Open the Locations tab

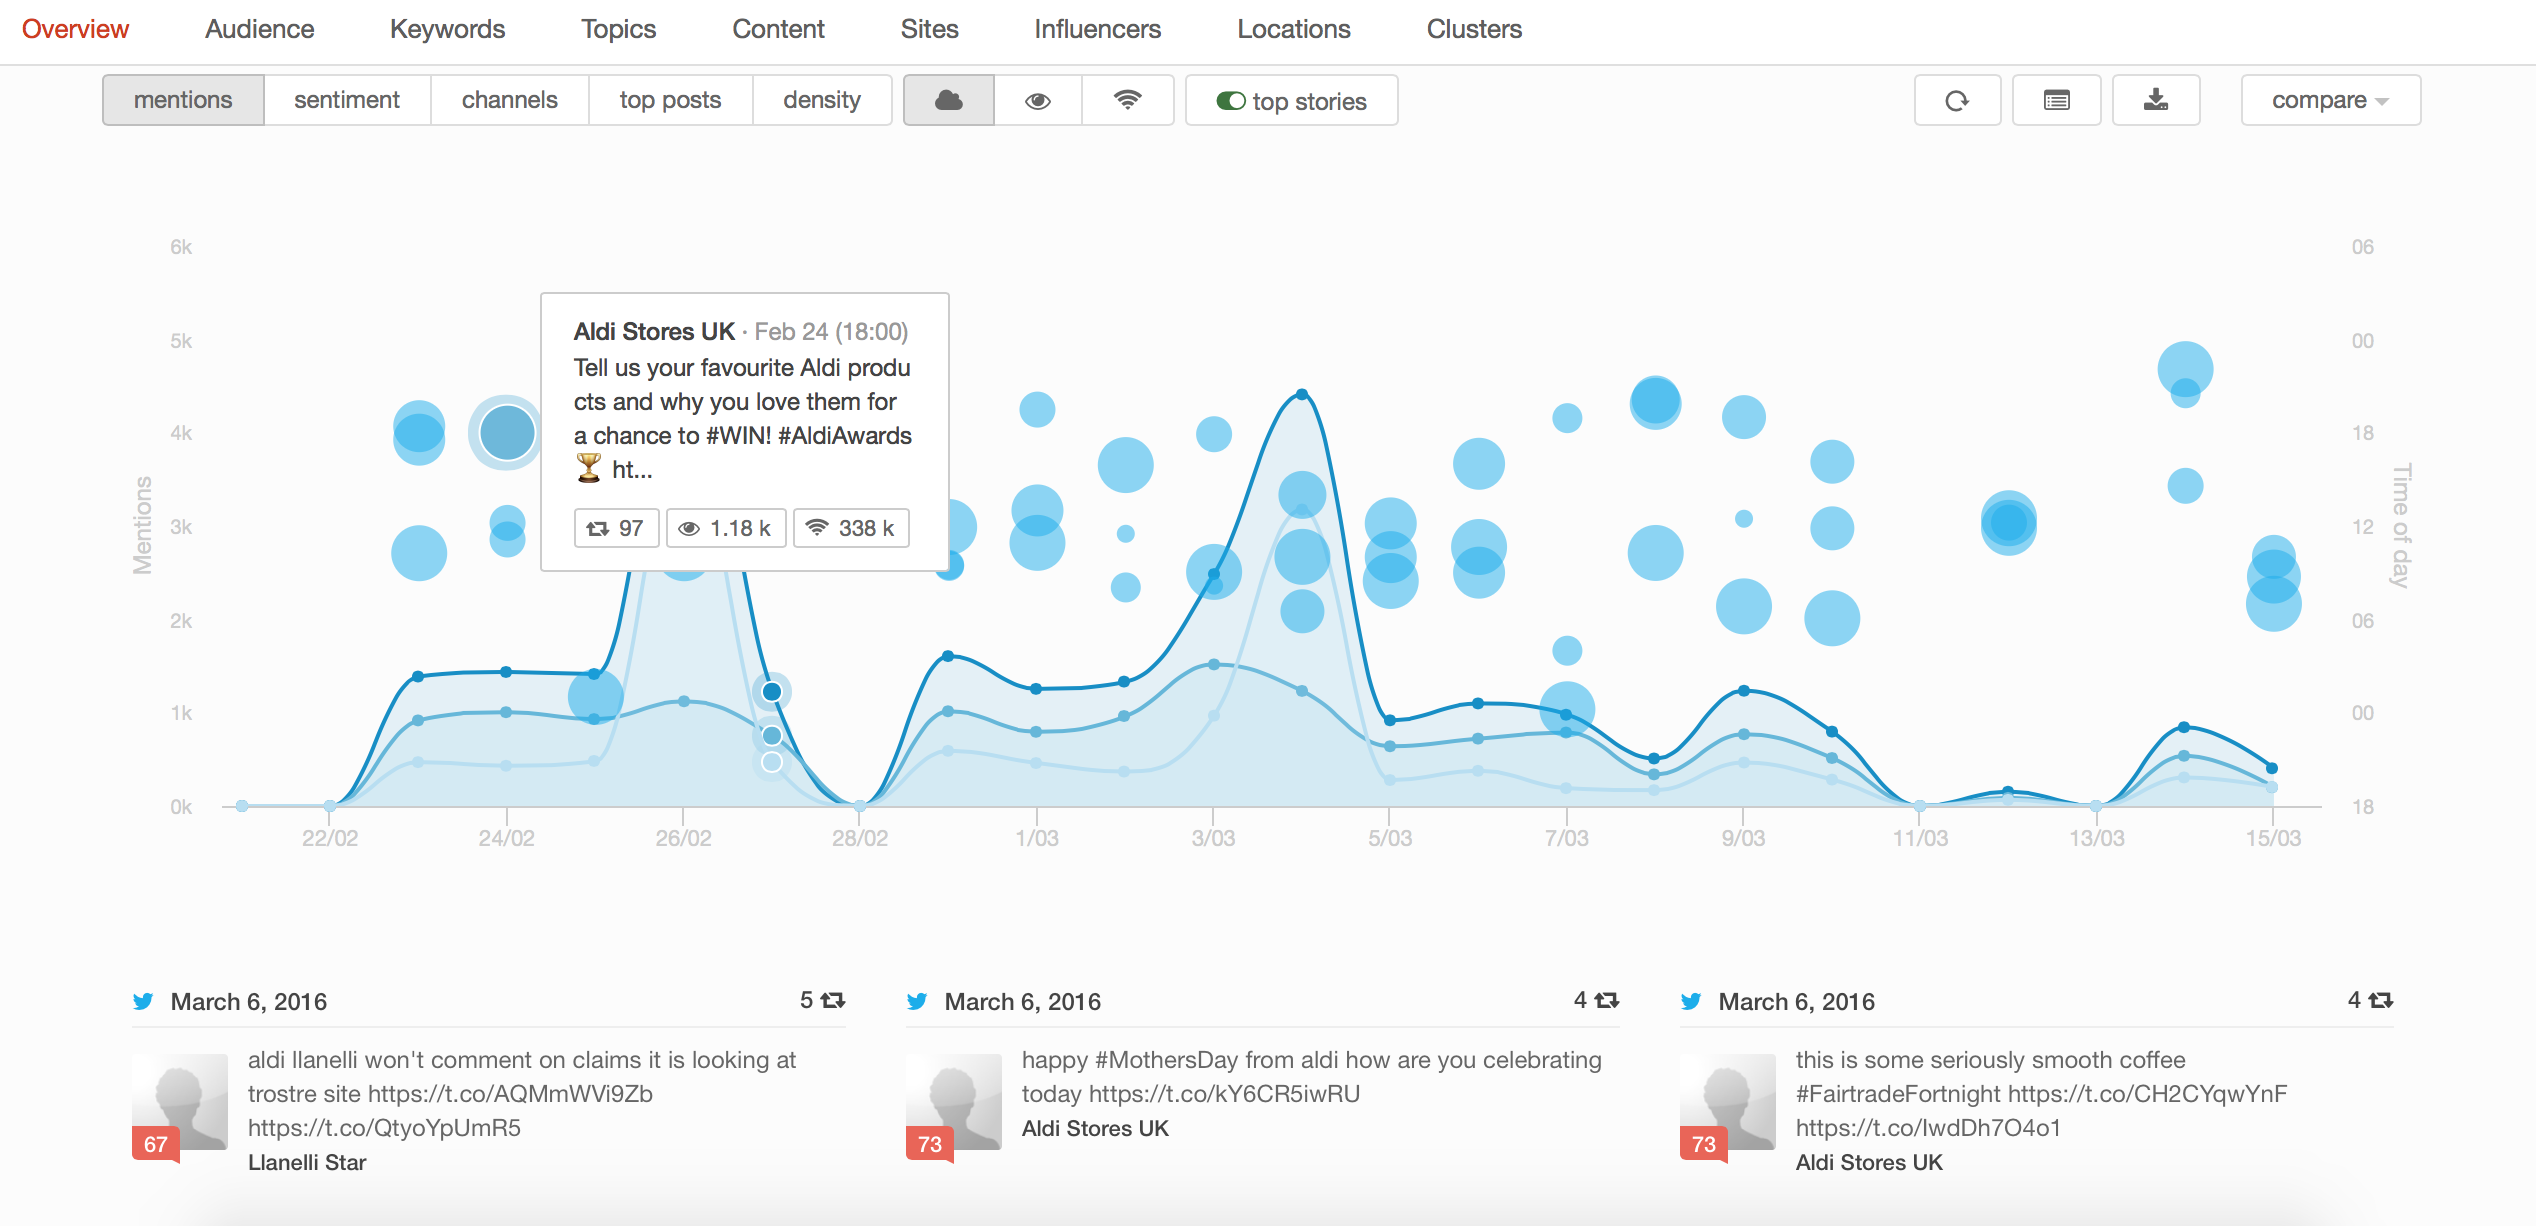pos(1293,29)
